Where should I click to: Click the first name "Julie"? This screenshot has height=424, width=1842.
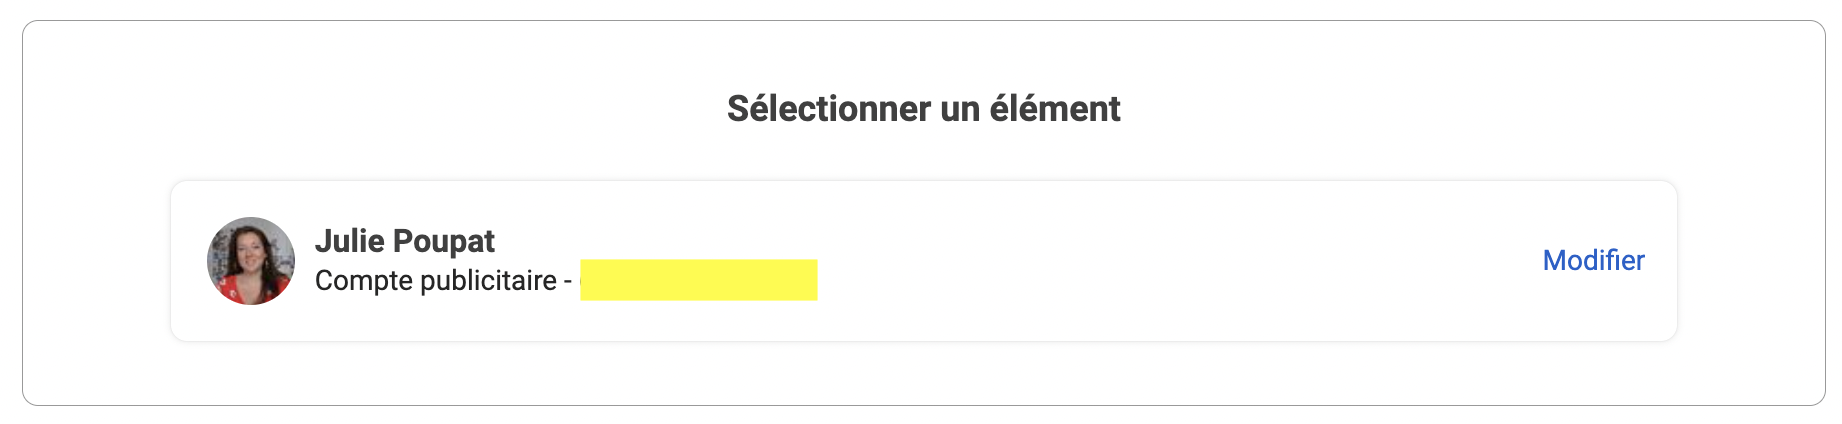coord(350,241)
